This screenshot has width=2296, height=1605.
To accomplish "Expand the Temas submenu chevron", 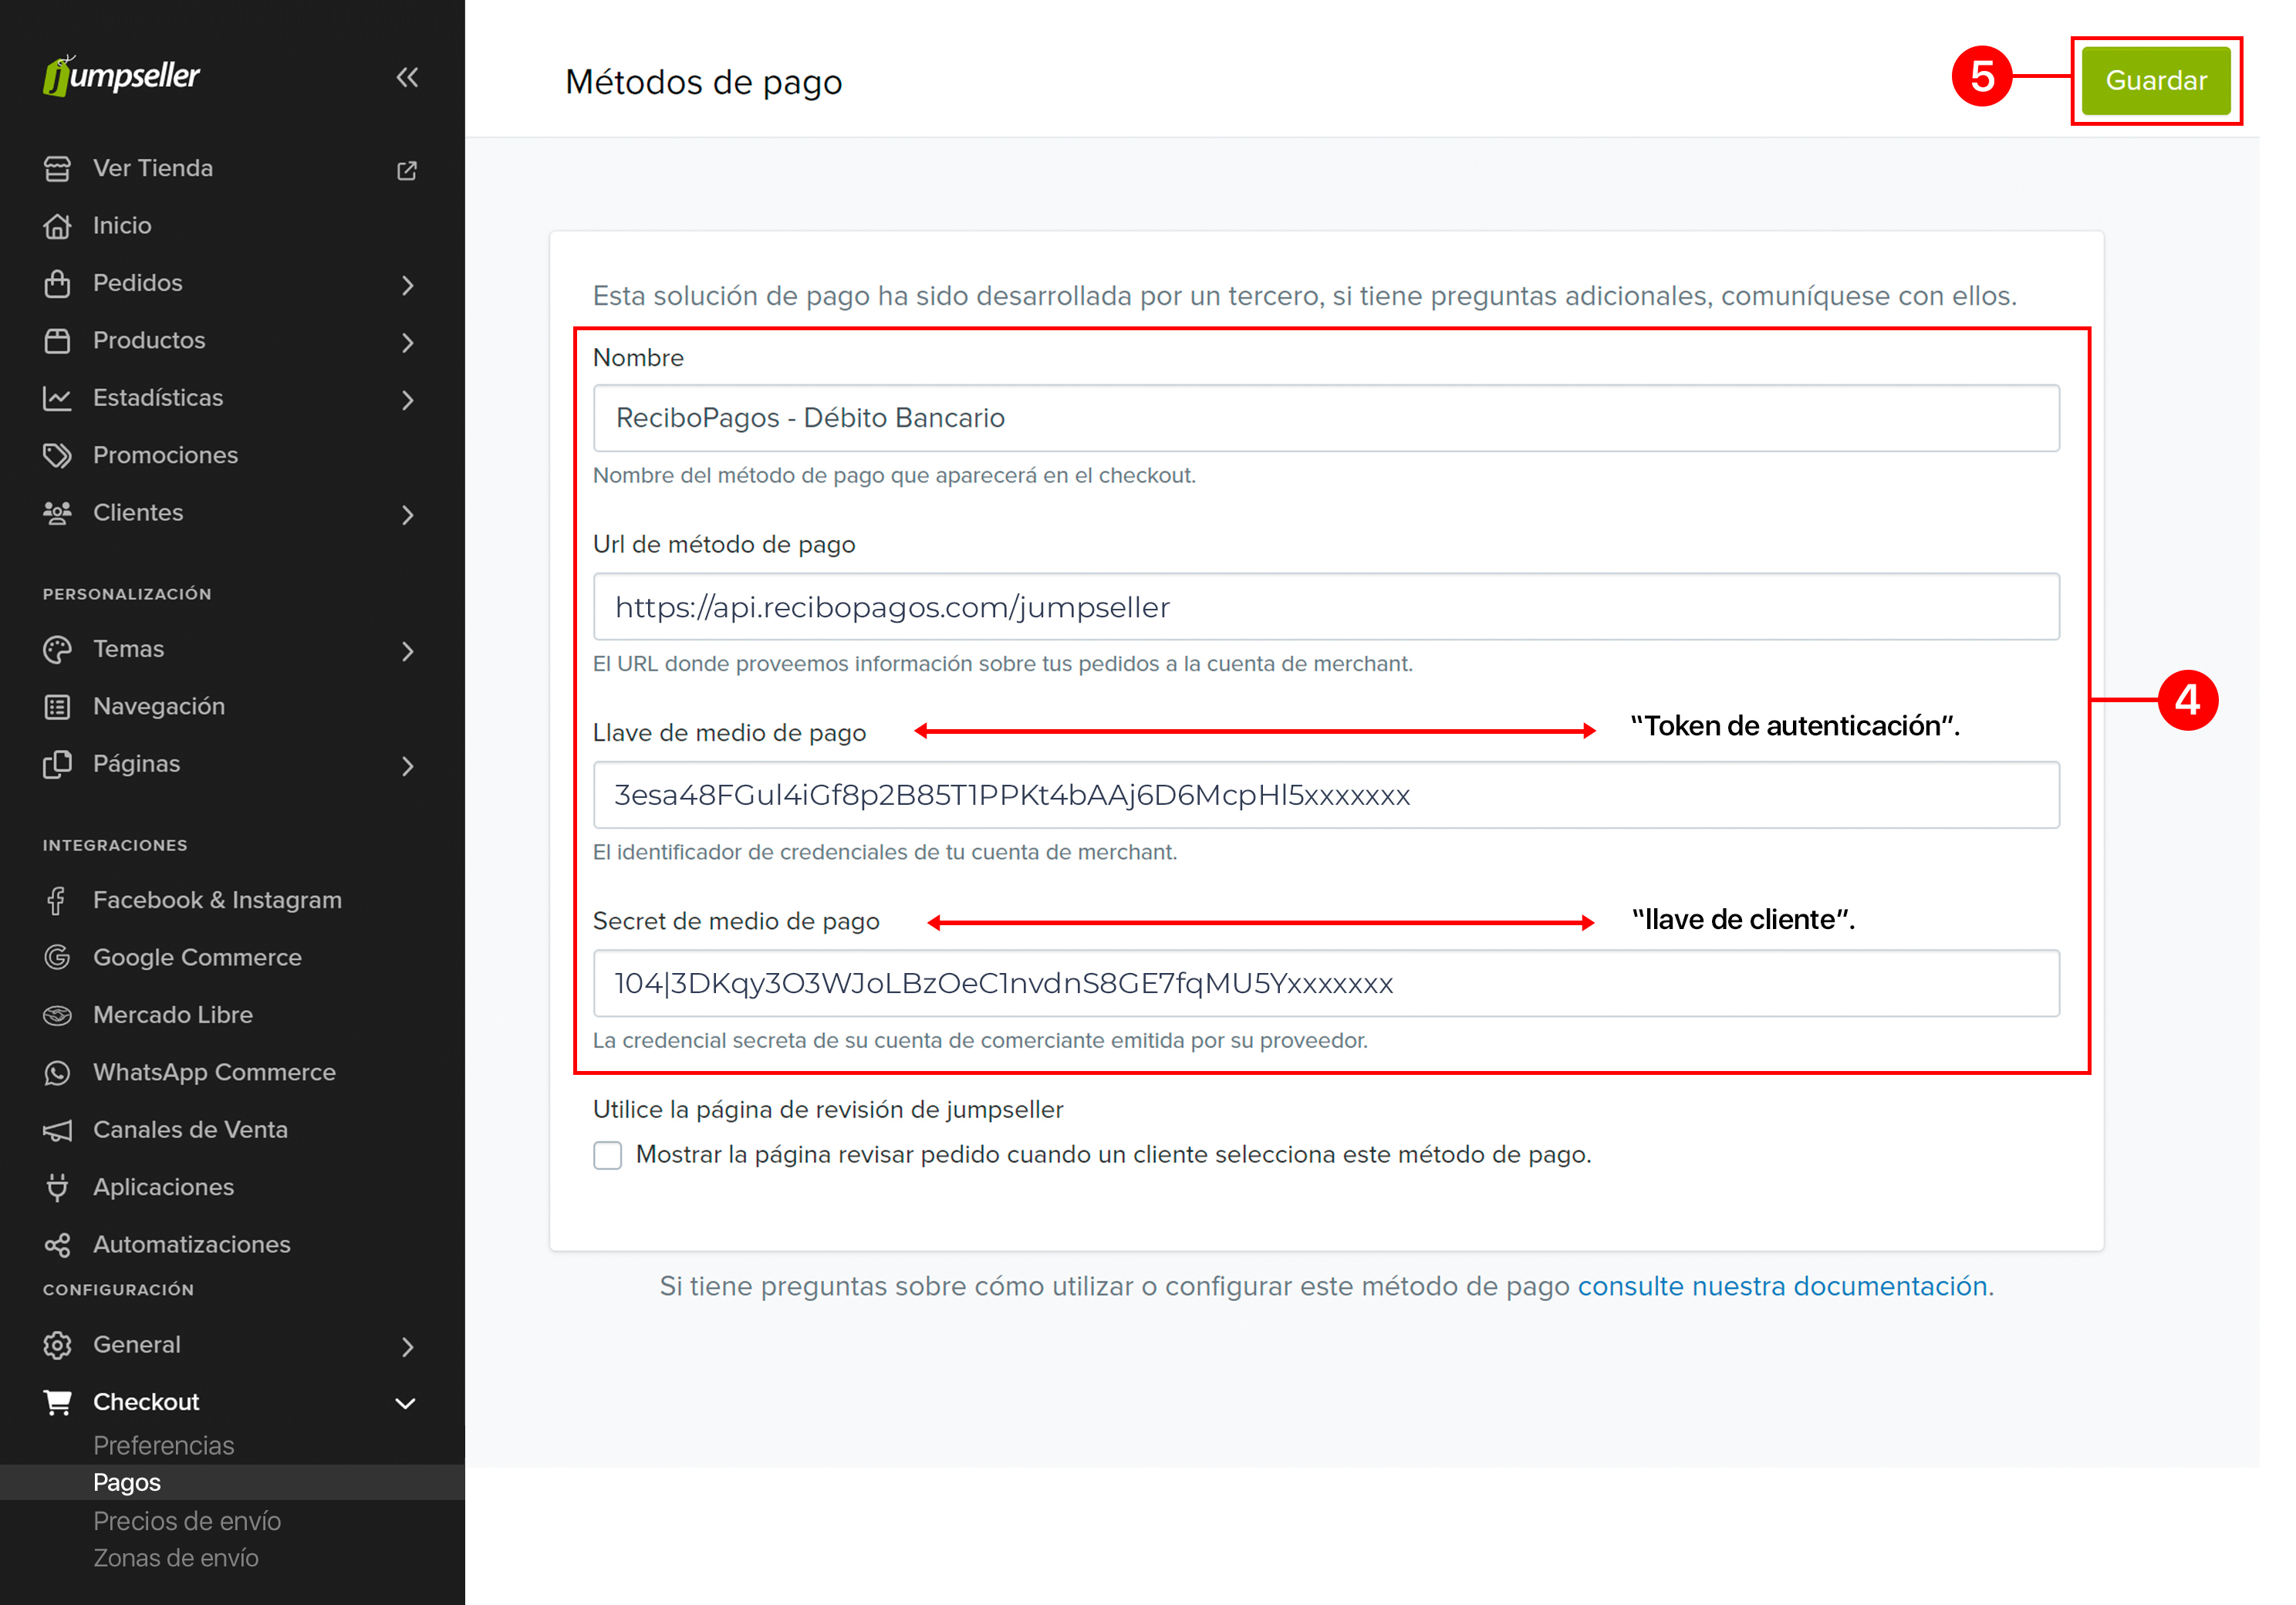I will pyautogui.click(x=407, y=651).
